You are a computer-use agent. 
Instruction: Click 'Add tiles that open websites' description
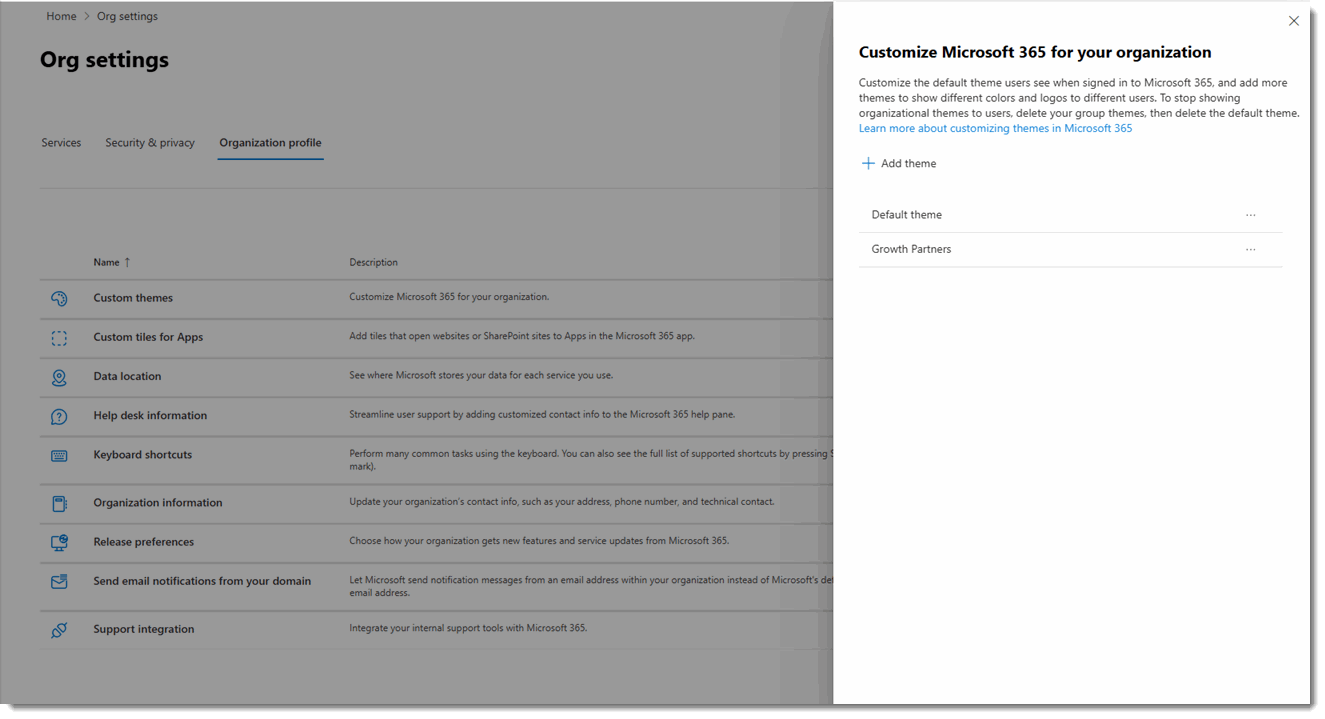pos(522,336)
